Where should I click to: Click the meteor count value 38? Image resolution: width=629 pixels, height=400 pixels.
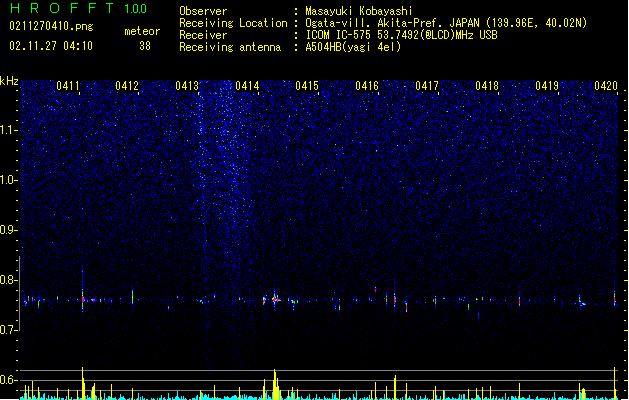click(x=145, y=46)
